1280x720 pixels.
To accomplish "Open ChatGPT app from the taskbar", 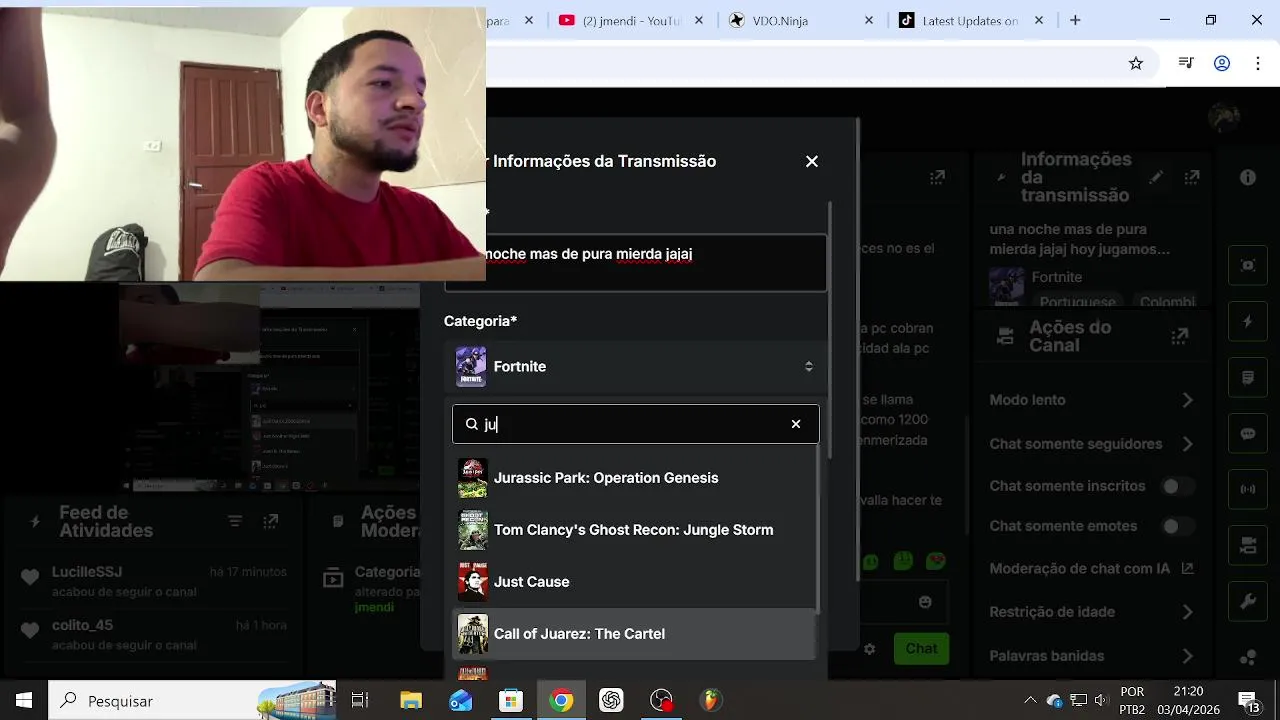I will tap(611, 701).
